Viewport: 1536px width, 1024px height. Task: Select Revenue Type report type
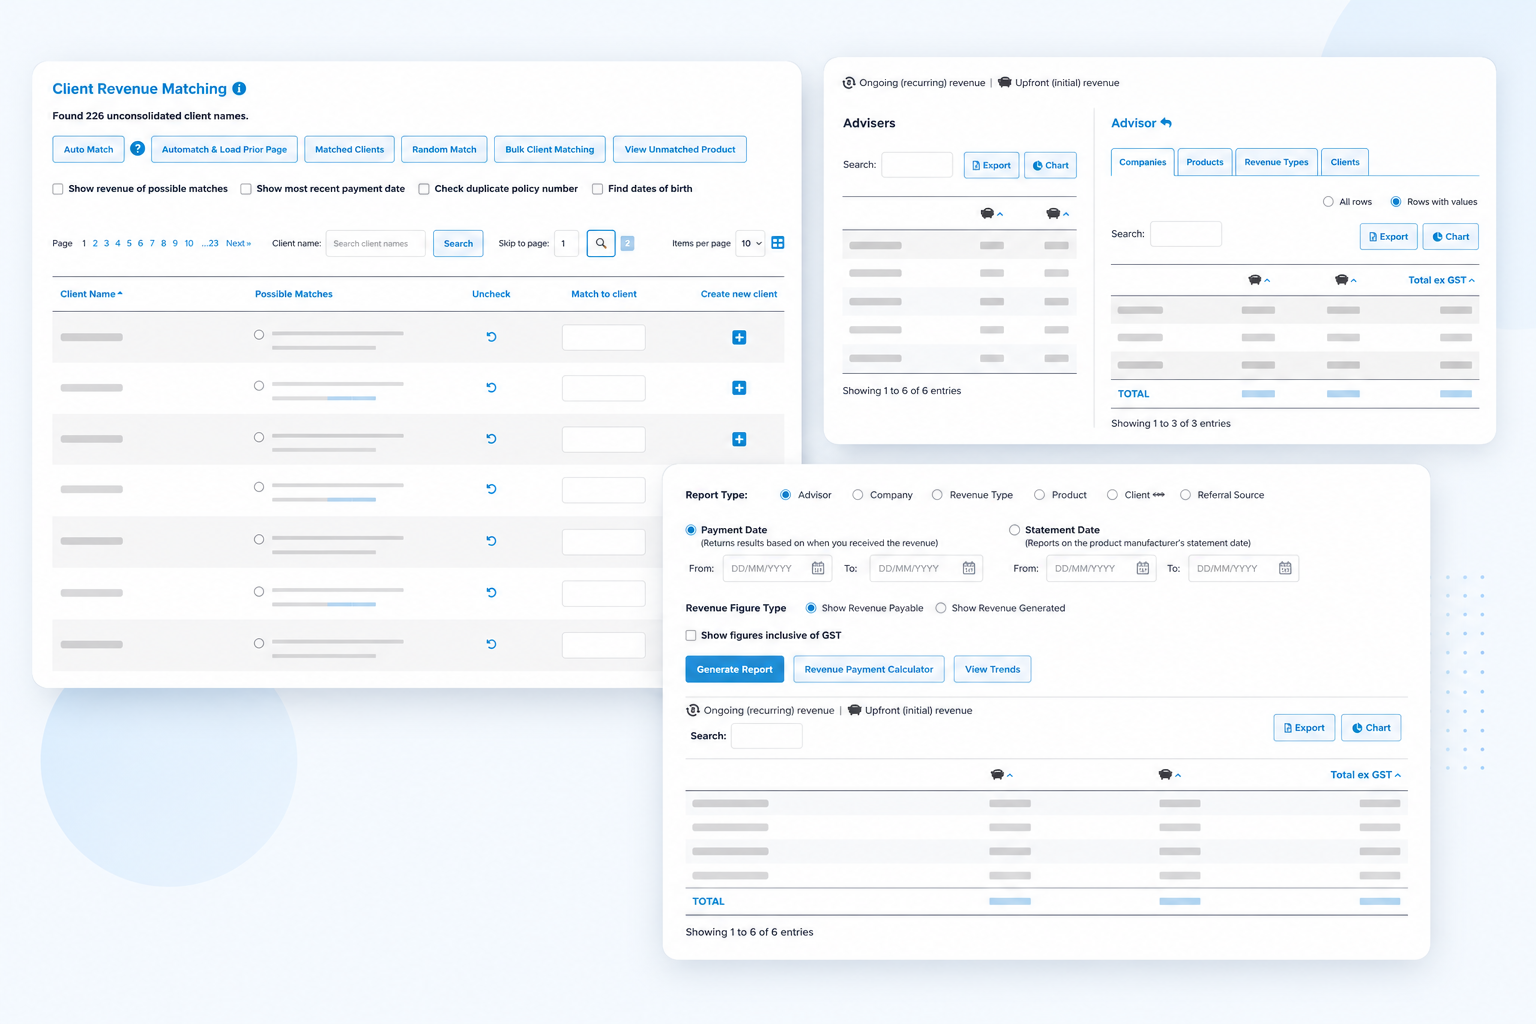click(x=937, y=495)
